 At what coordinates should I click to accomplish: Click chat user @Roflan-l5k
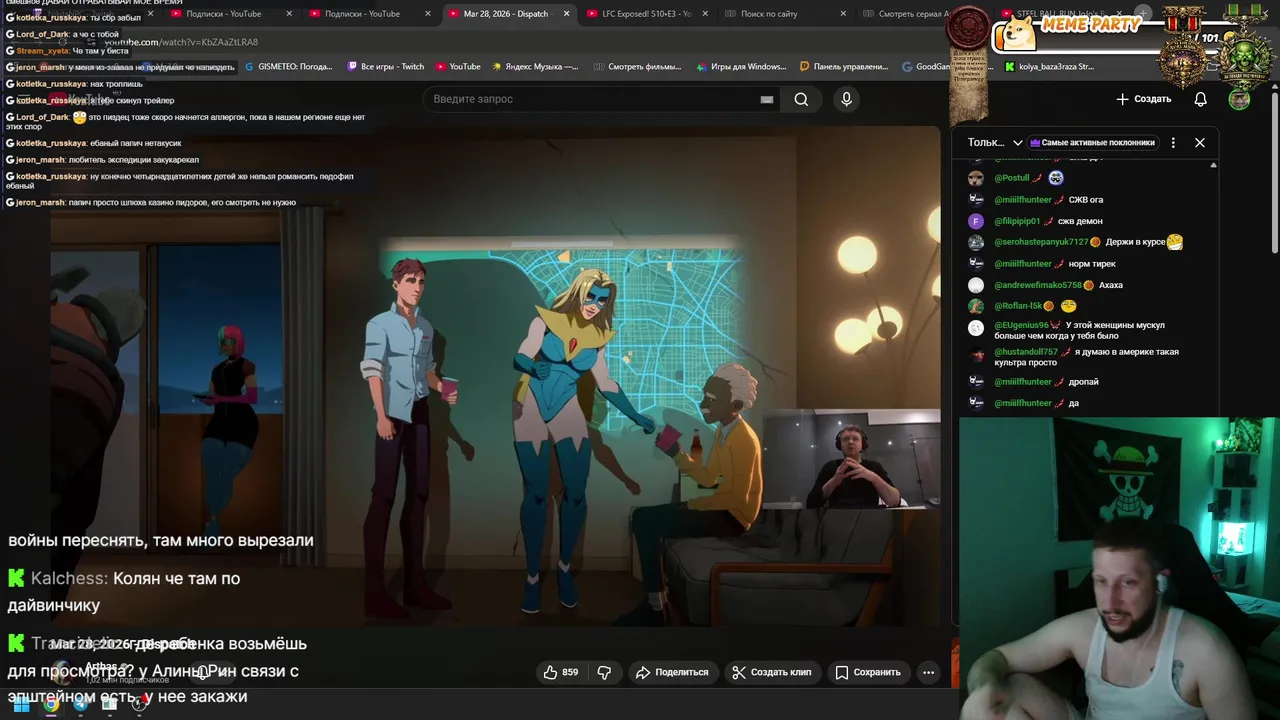pyautogui.click(x=1018, y=306)
